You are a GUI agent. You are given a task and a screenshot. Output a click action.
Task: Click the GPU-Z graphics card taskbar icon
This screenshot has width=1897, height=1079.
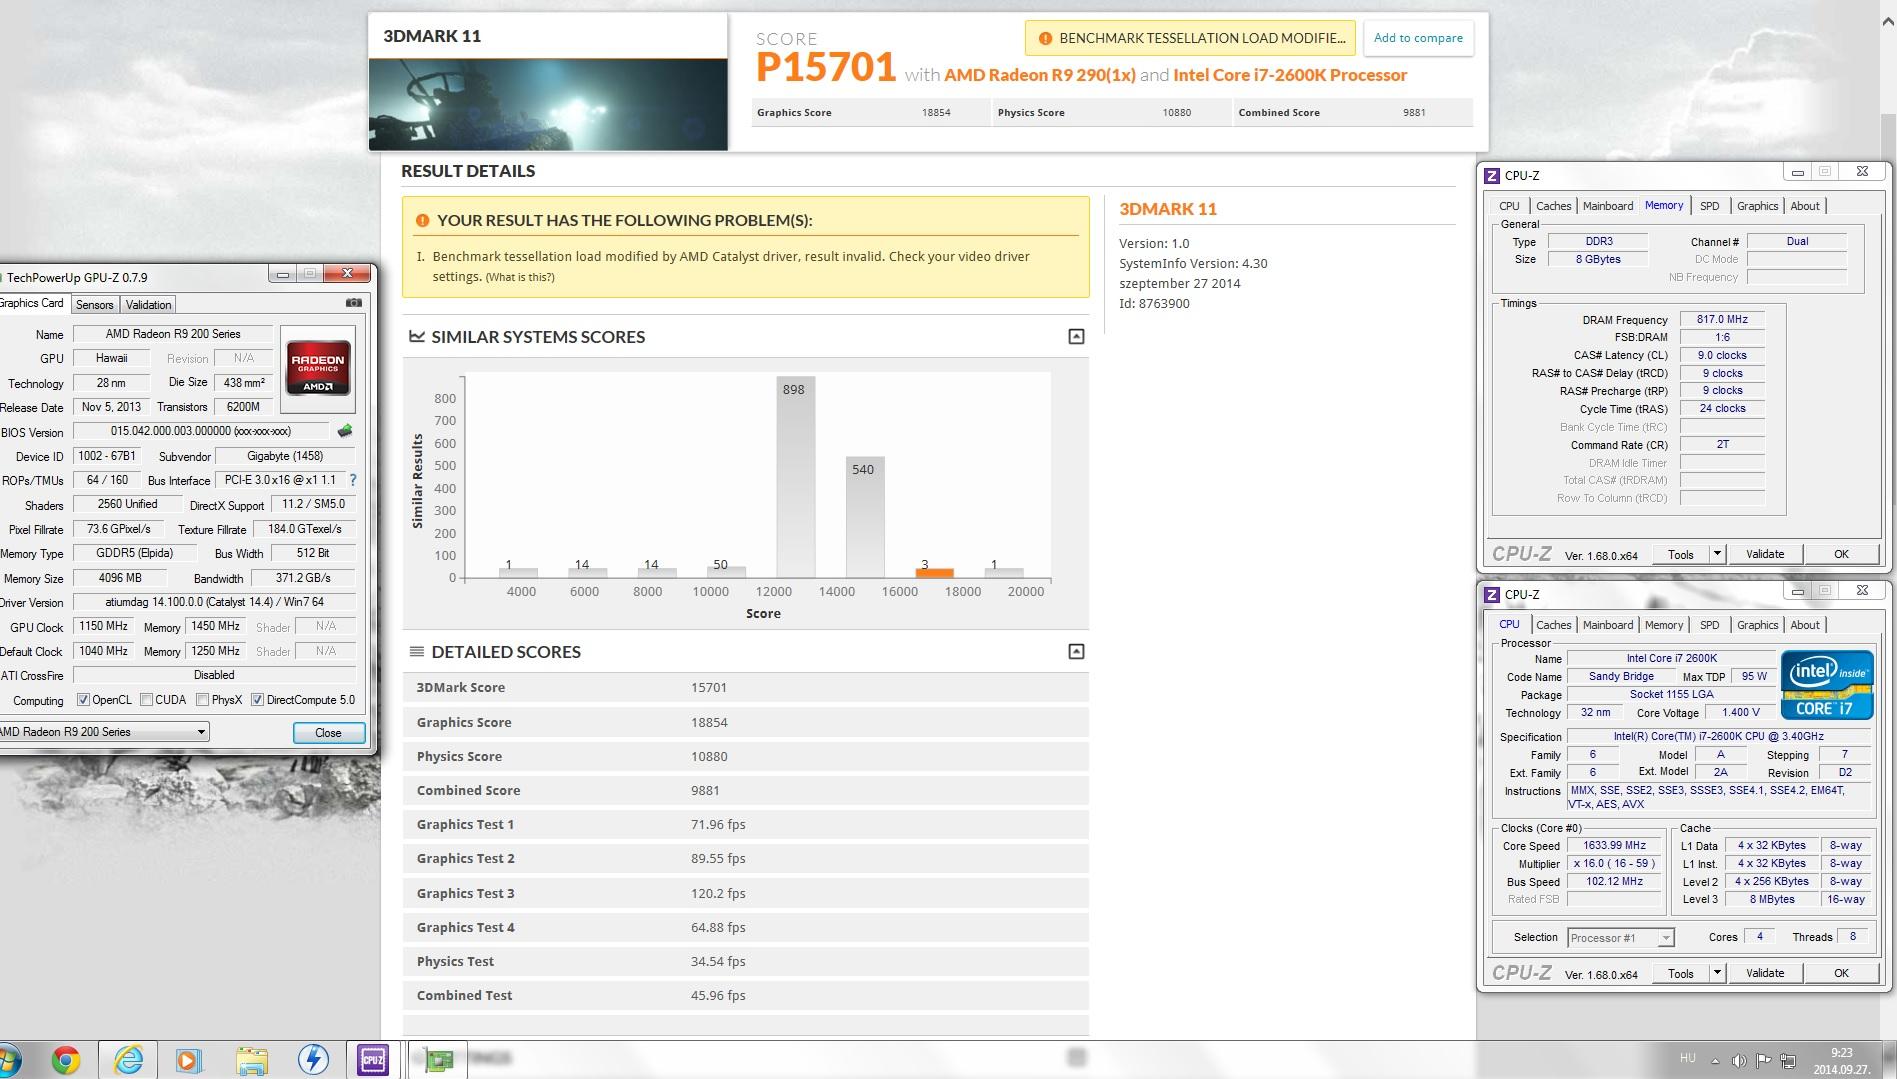point(439,1060)
